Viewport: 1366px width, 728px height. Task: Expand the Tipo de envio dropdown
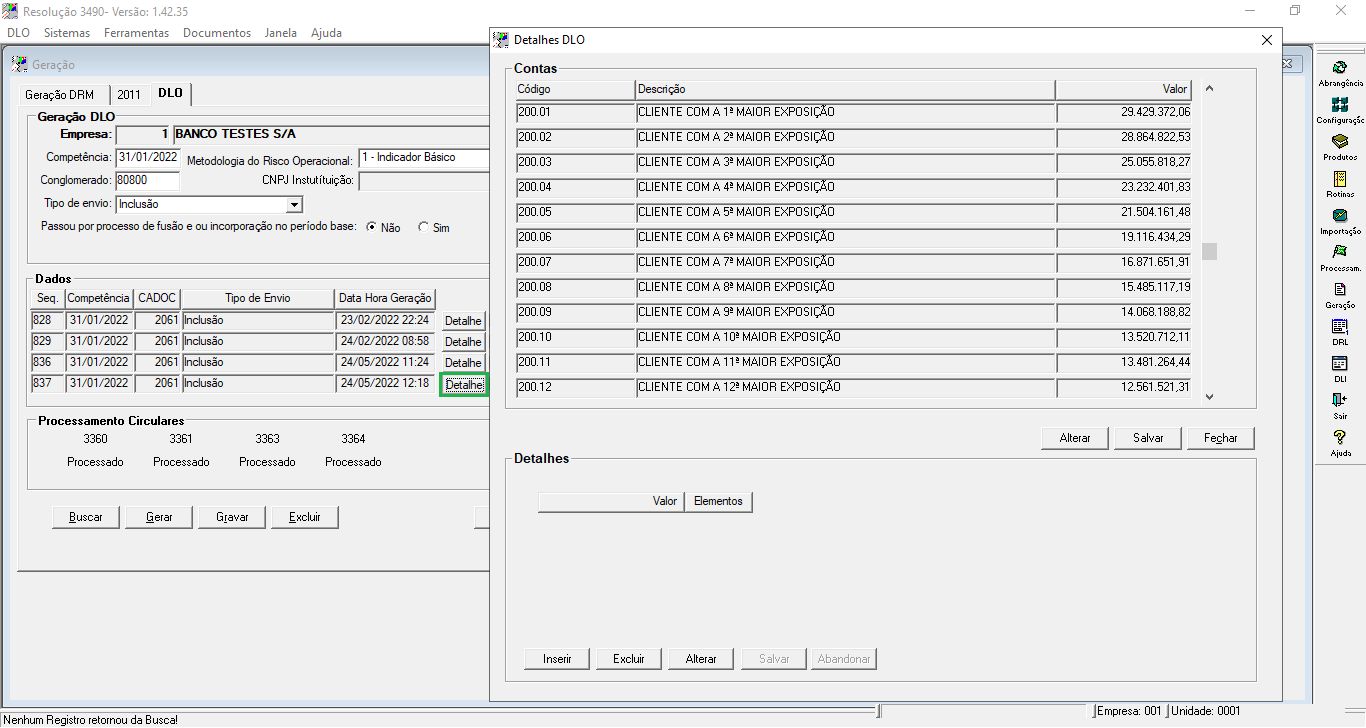pos(294,205)
